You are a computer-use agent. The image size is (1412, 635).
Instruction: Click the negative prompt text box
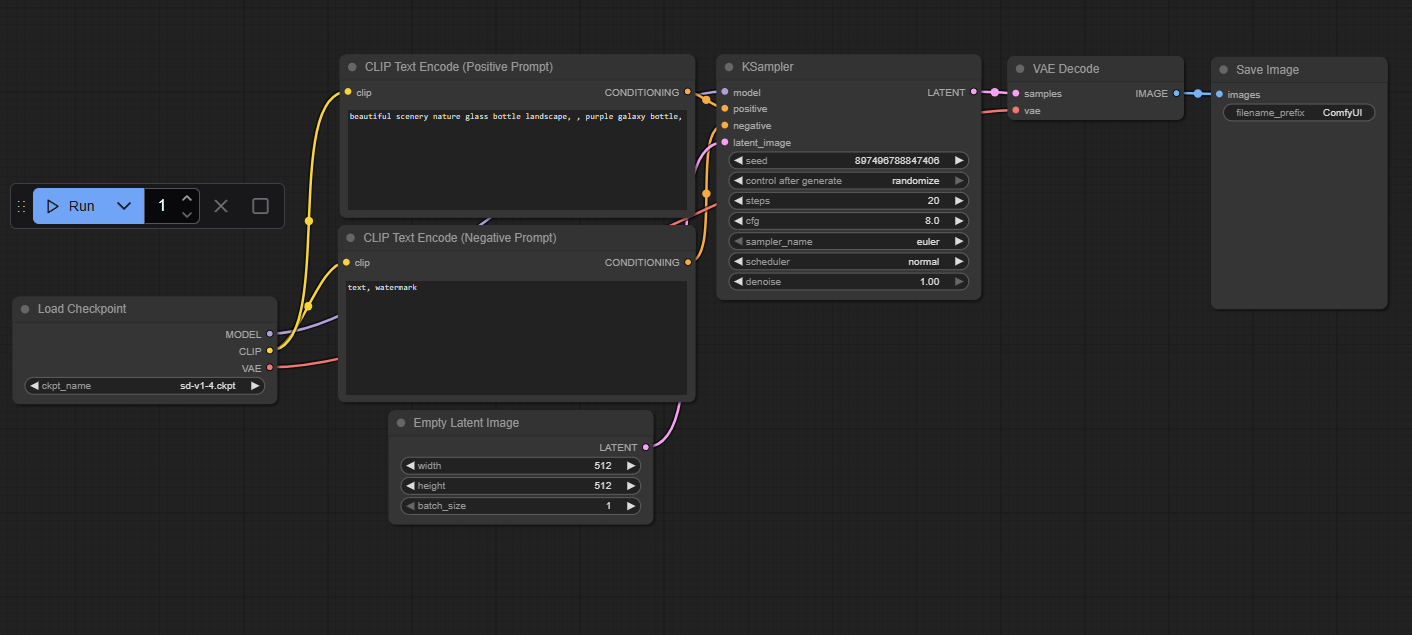point(516,338)
